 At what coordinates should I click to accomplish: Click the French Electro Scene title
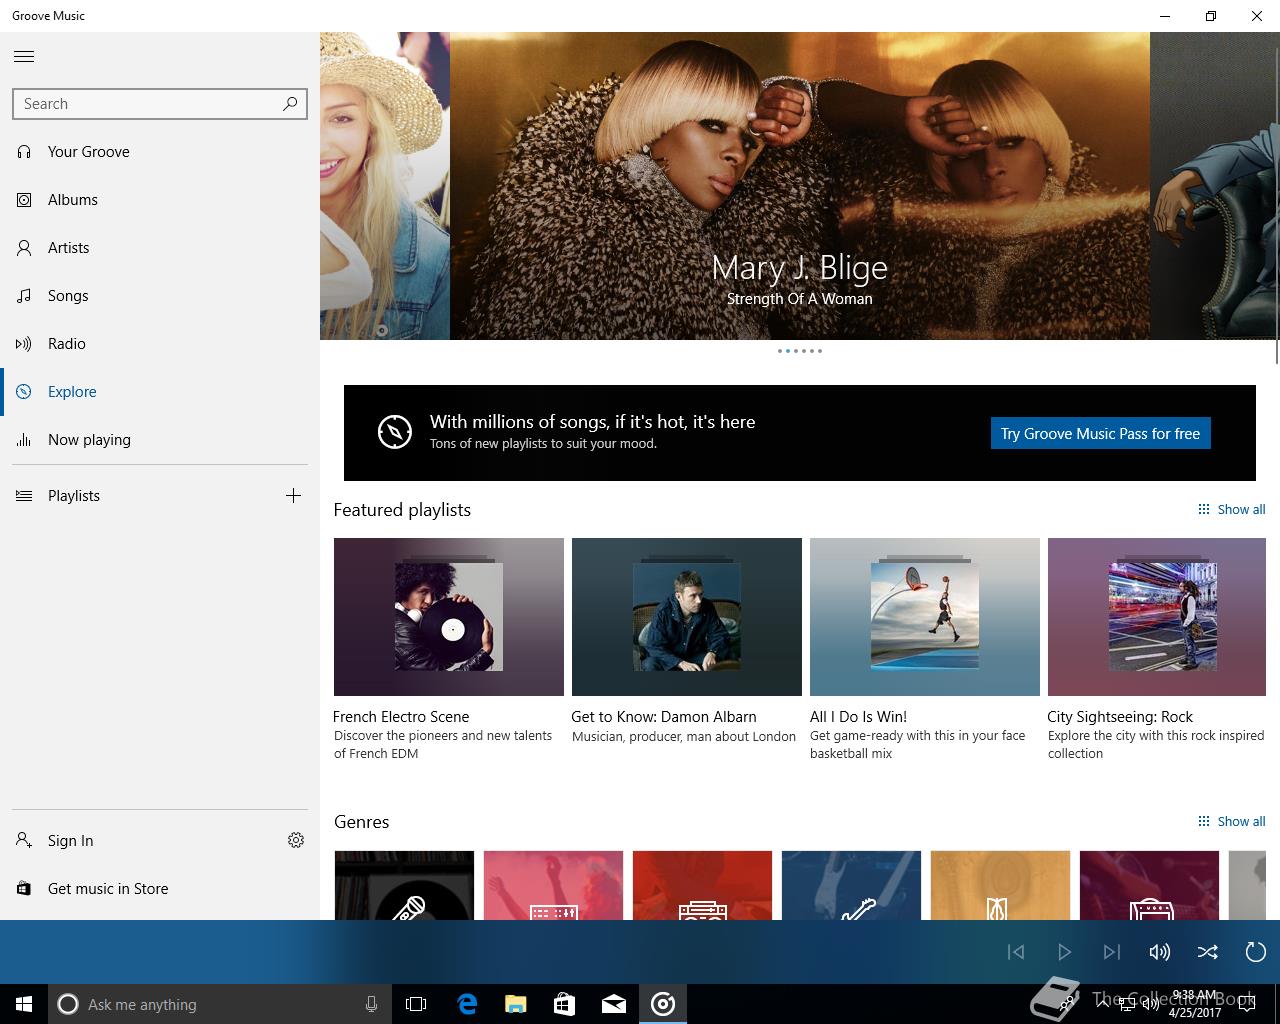pos(401,717)
